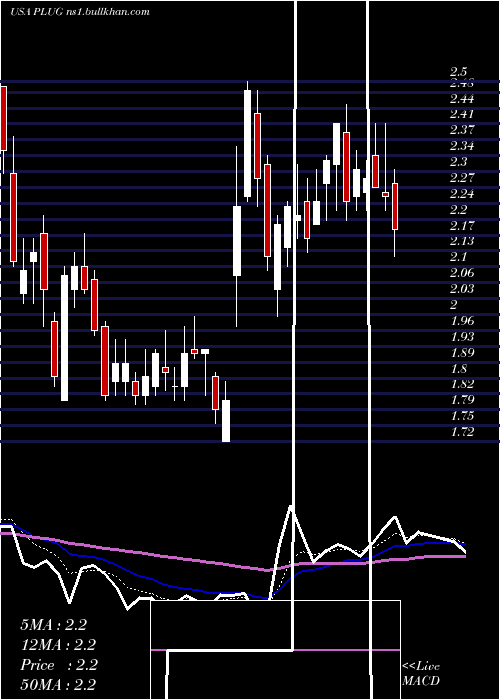The height and width of the screenshot is (700, 500).
Task: Click the 2.27 price axis label
Action: [462, 178]
